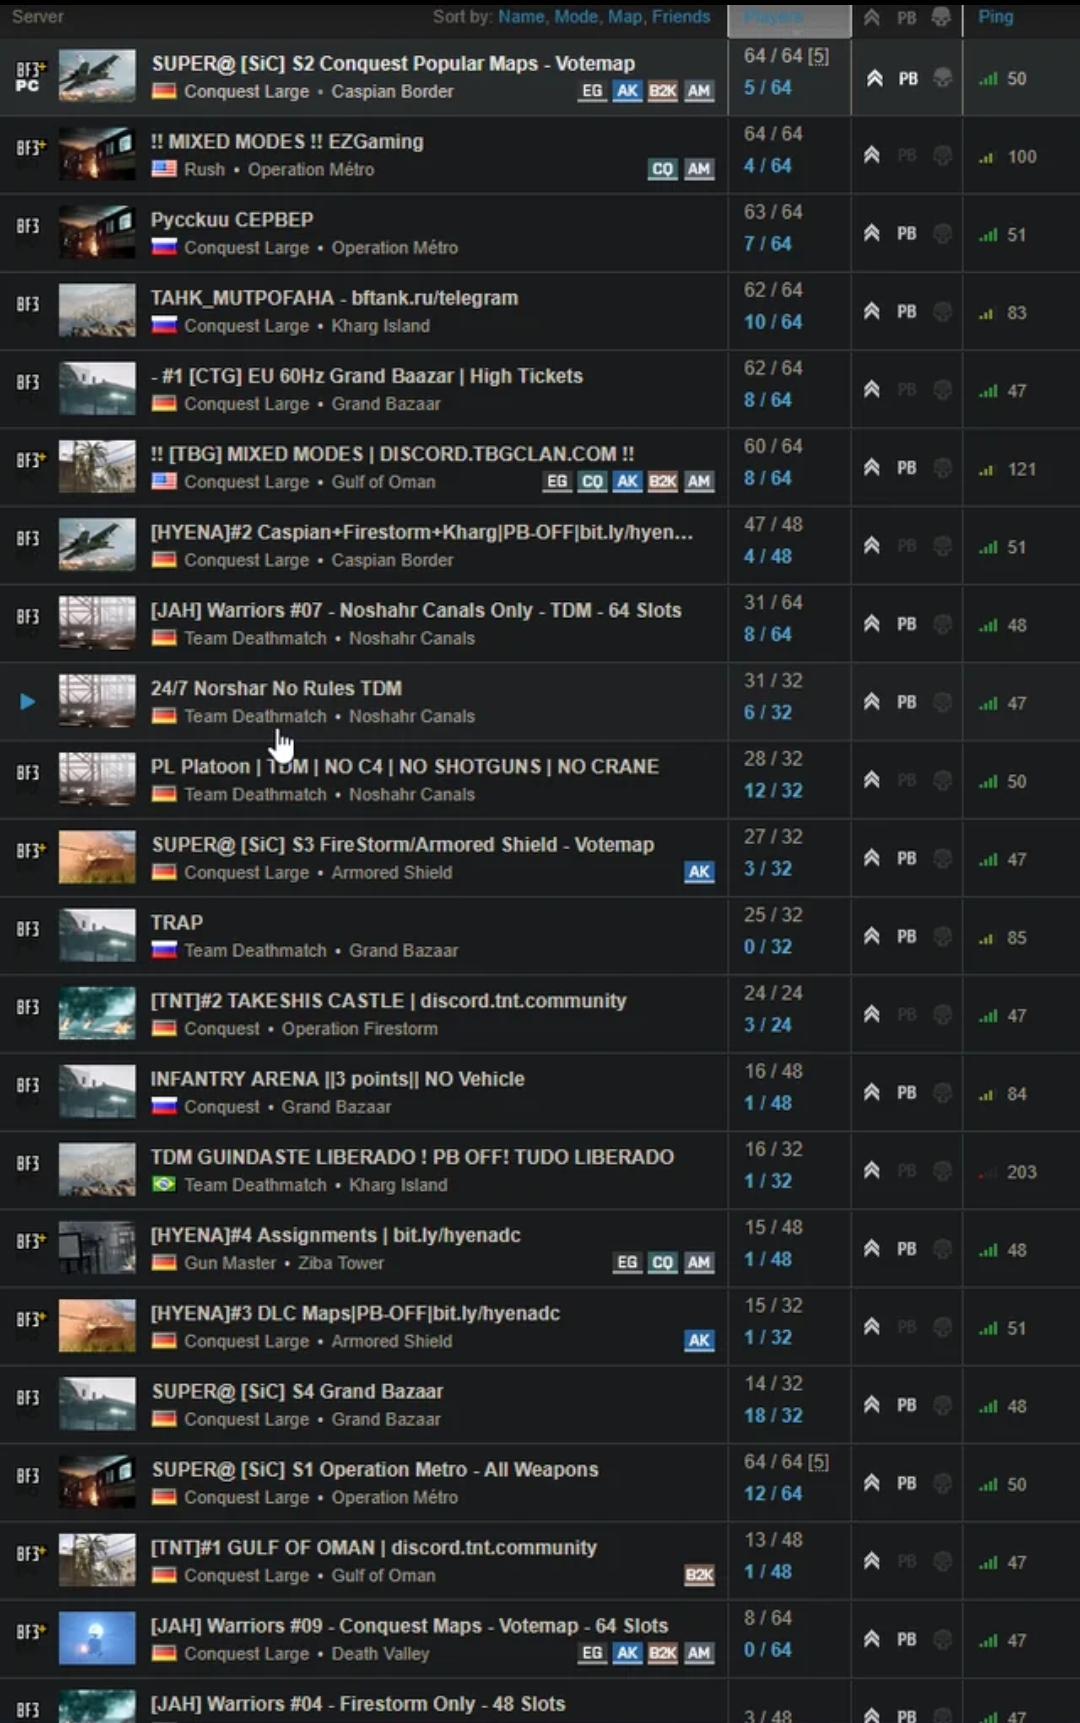Click the Brazil flag on TDM GUINDASTE row
The image size is (1080, 1723).
coord(164,1184)
